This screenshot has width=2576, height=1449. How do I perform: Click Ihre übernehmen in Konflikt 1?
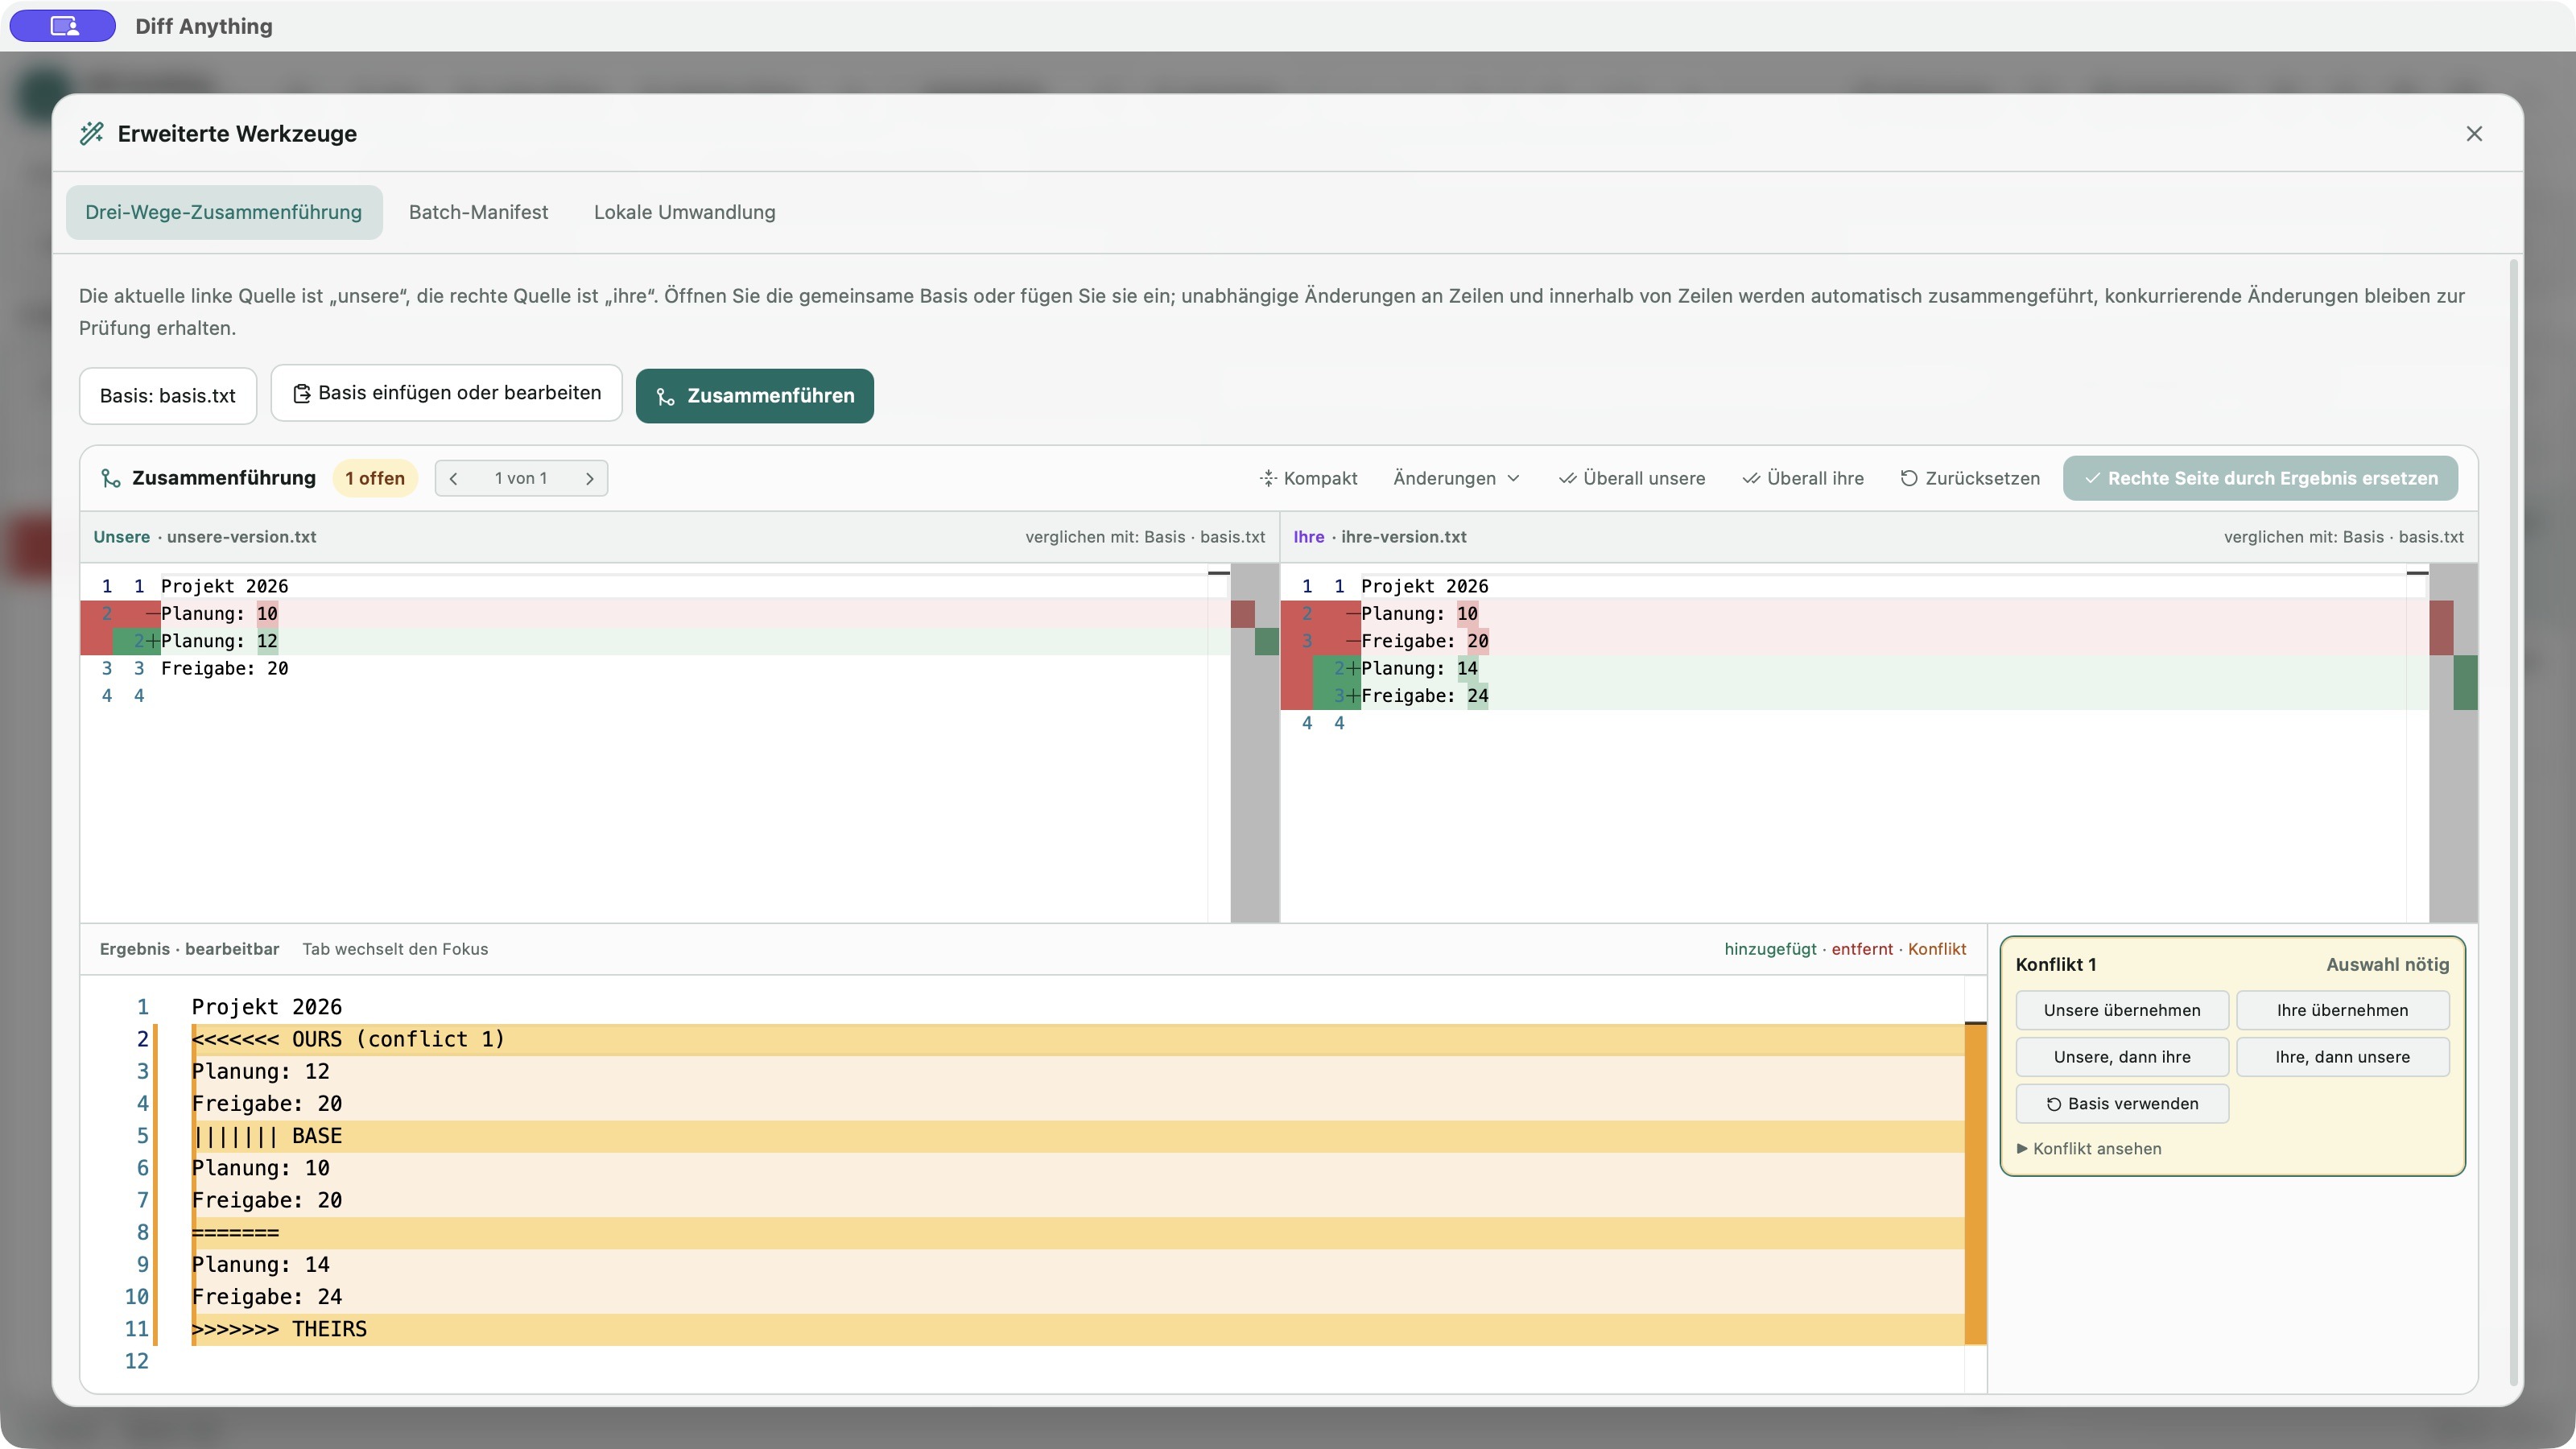coord(2342,1010)
